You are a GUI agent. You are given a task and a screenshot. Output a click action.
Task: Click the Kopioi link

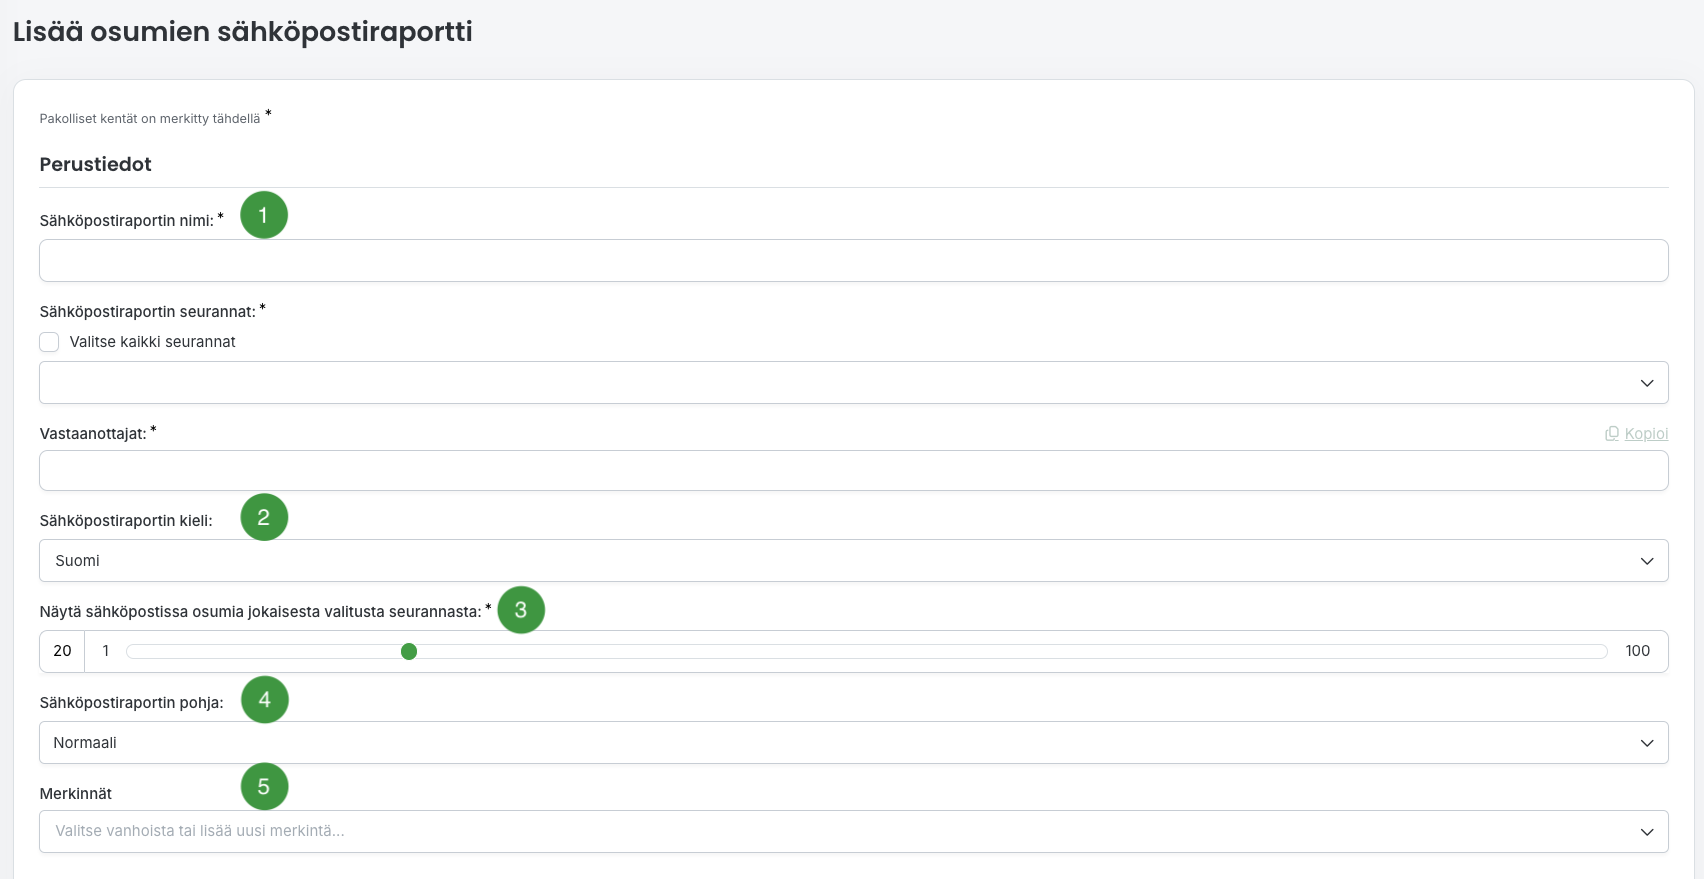(1646, 434)
